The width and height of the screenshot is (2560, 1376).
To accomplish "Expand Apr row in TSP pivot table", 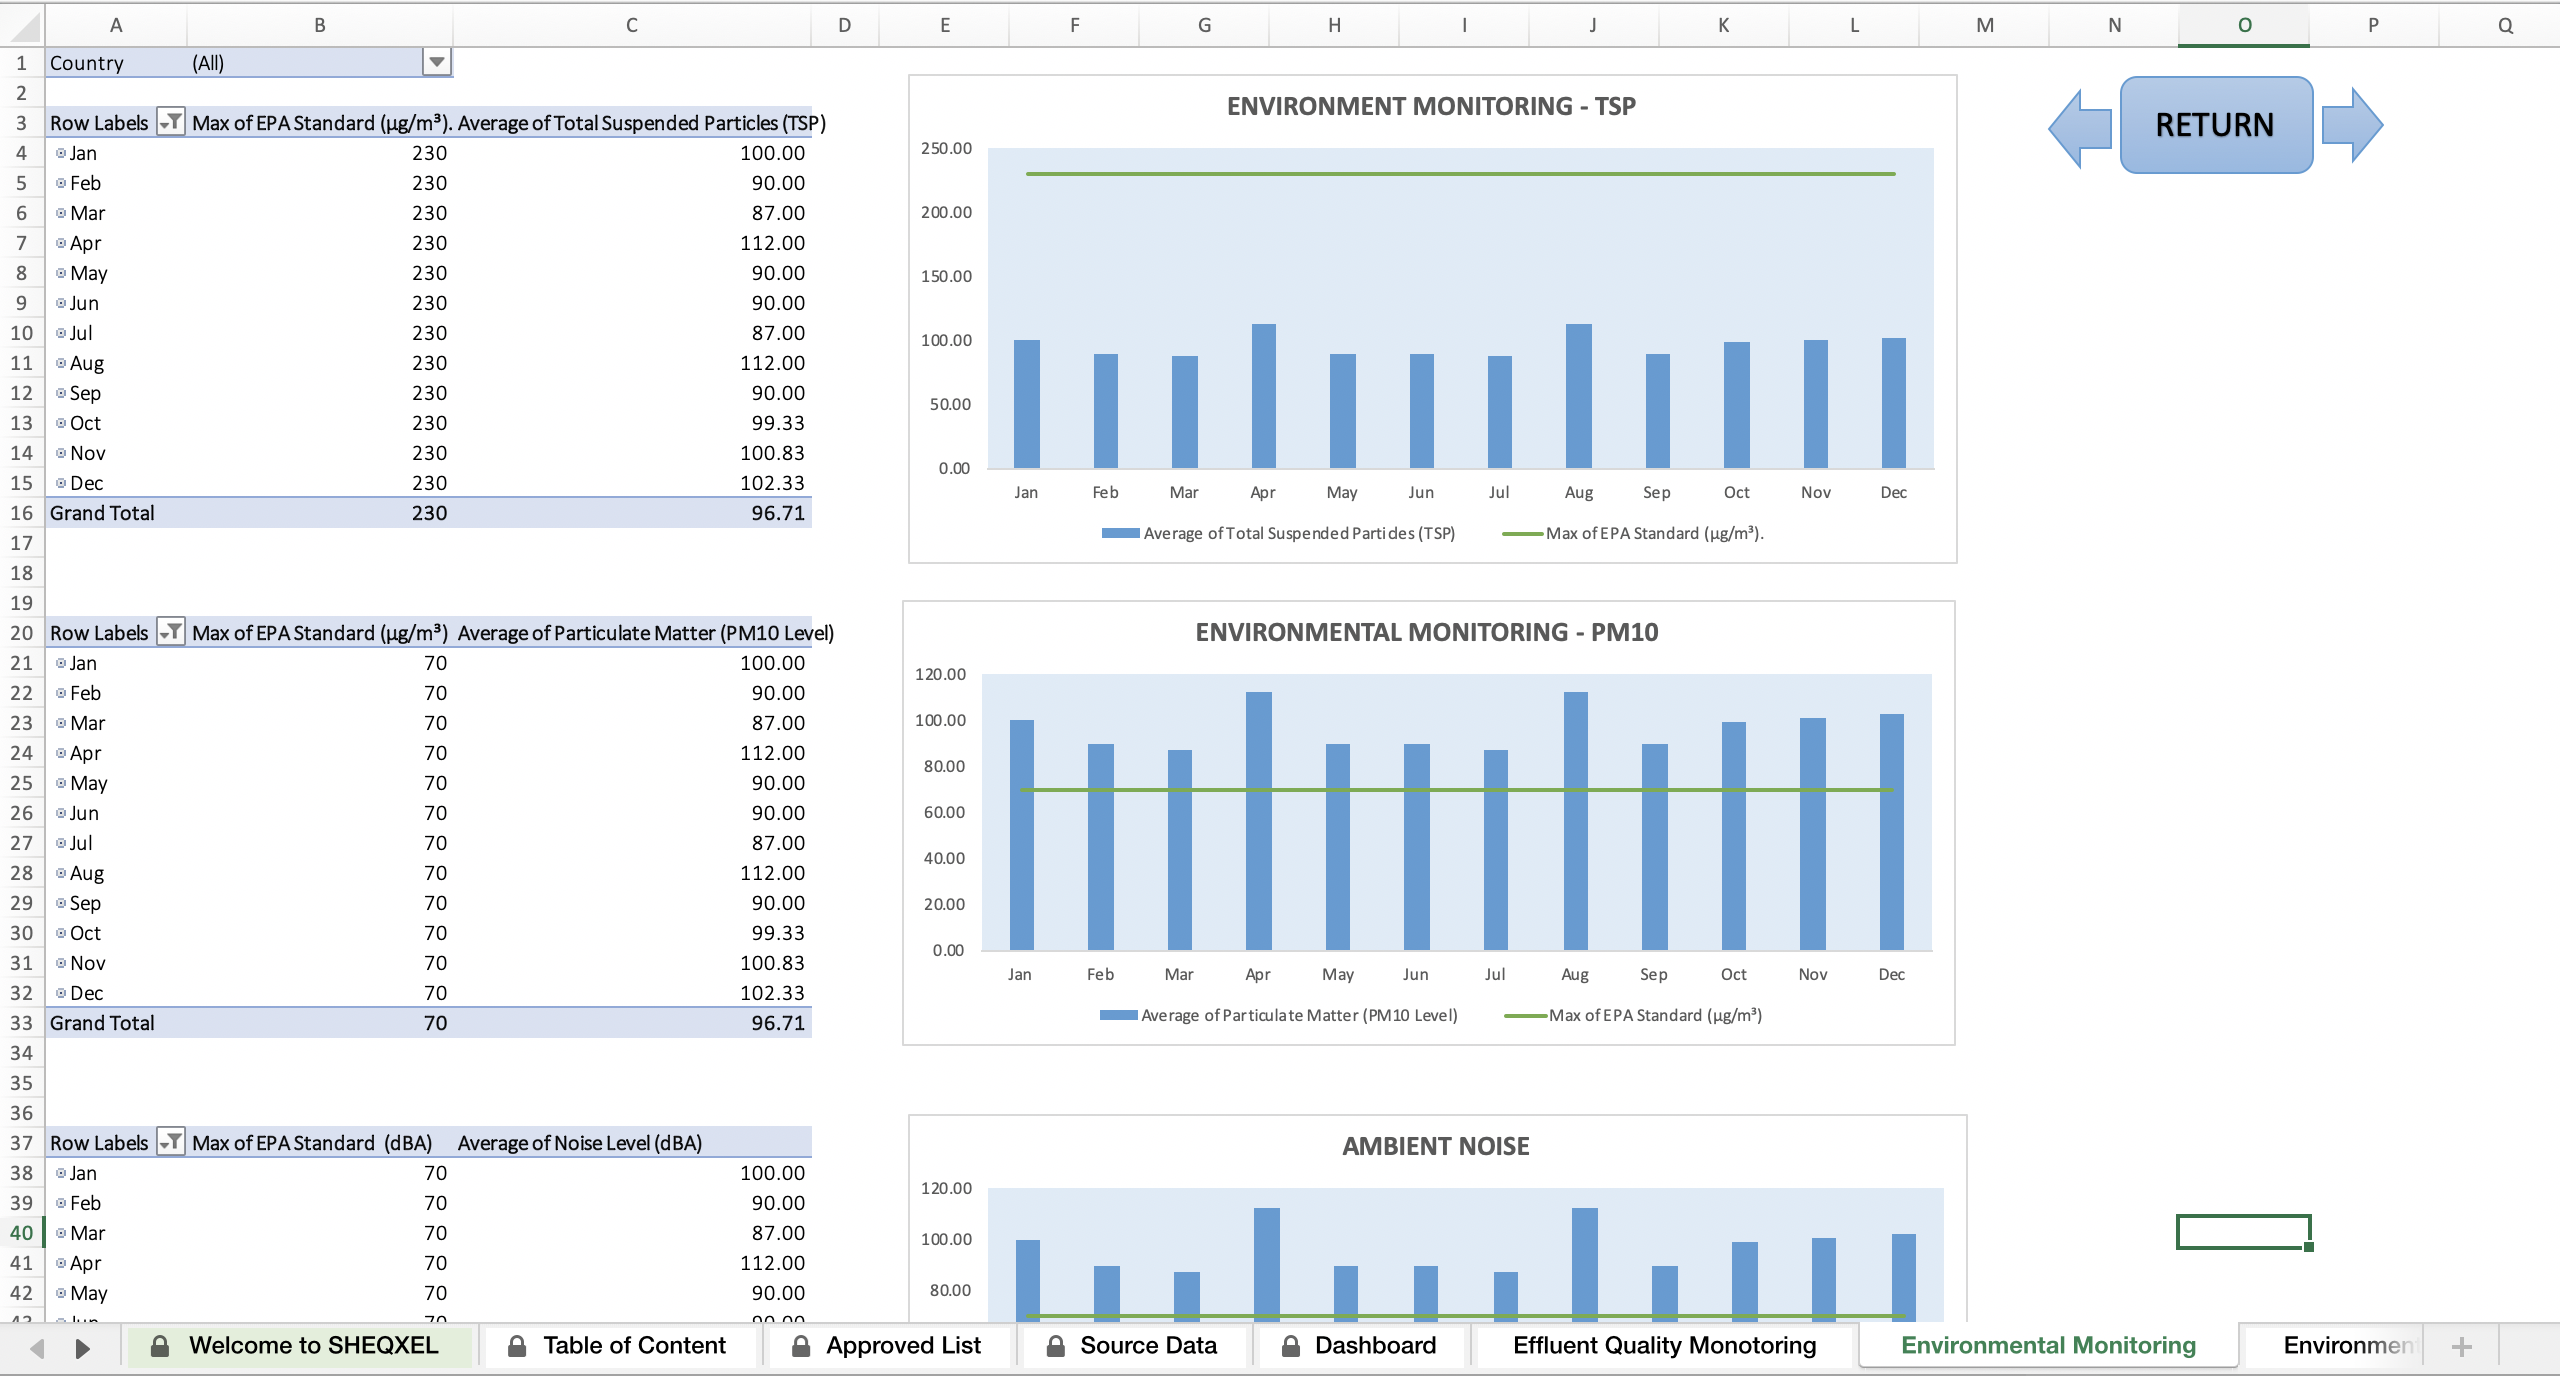I will [61, 243].
